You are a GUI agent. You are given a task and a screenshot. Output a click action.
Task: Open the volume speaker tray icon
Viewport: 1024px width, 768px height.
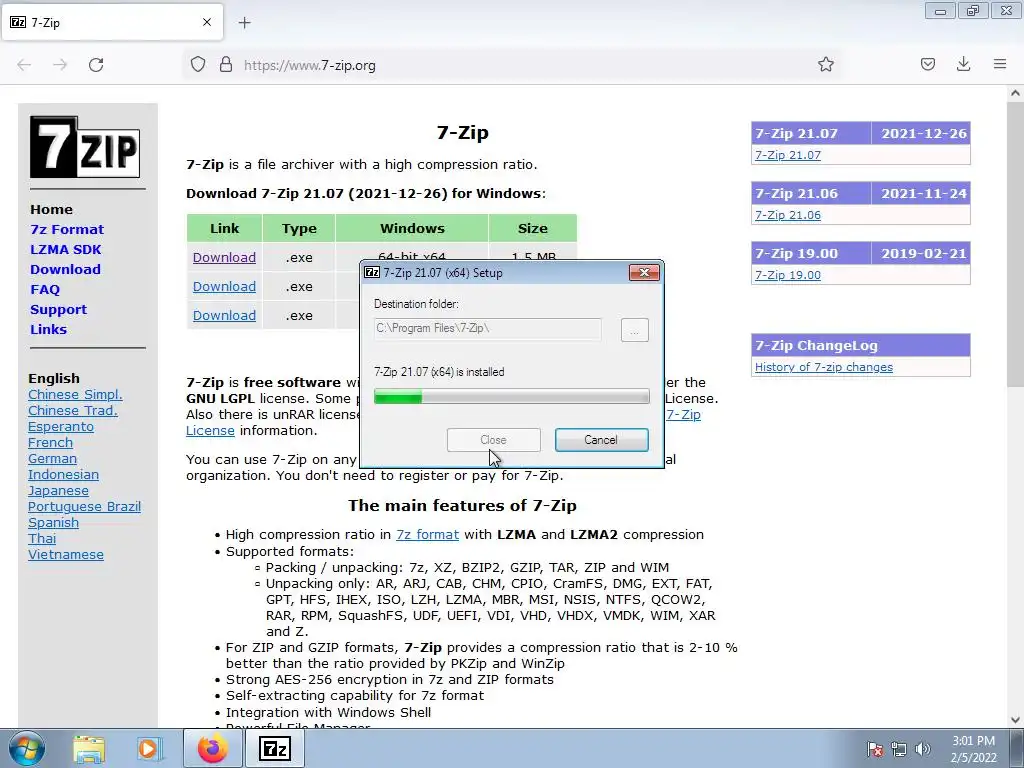click(x=923, y=749)
